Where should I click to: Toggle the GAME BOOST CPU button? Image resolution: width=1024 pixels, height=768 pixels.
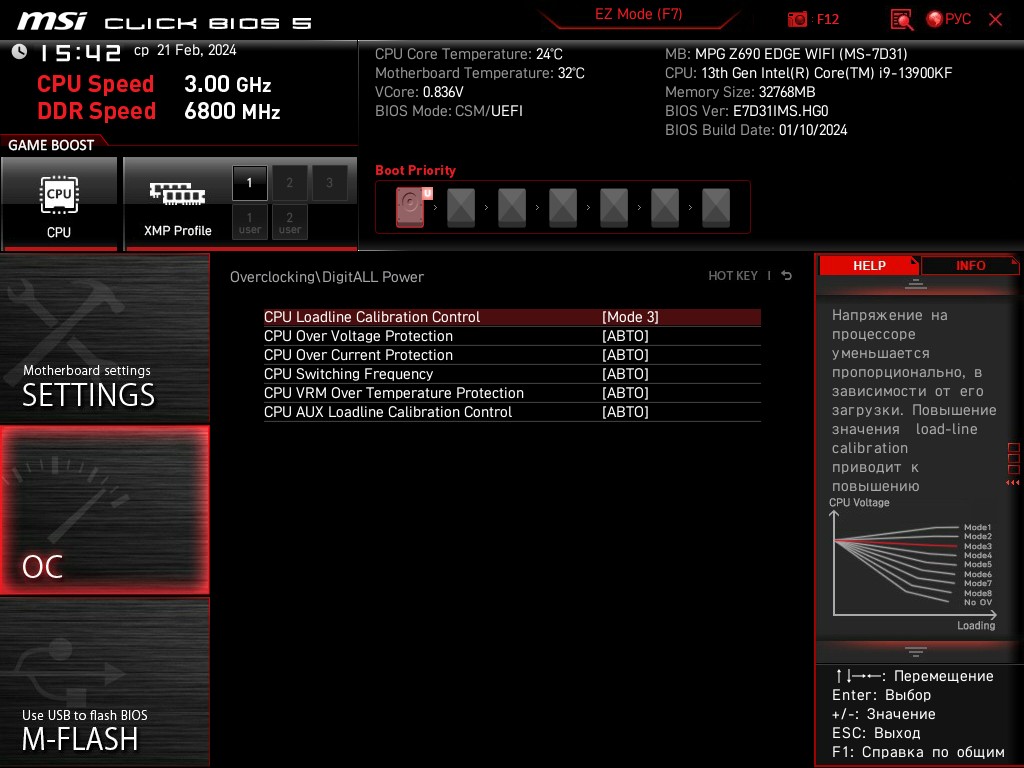point(59,204)
